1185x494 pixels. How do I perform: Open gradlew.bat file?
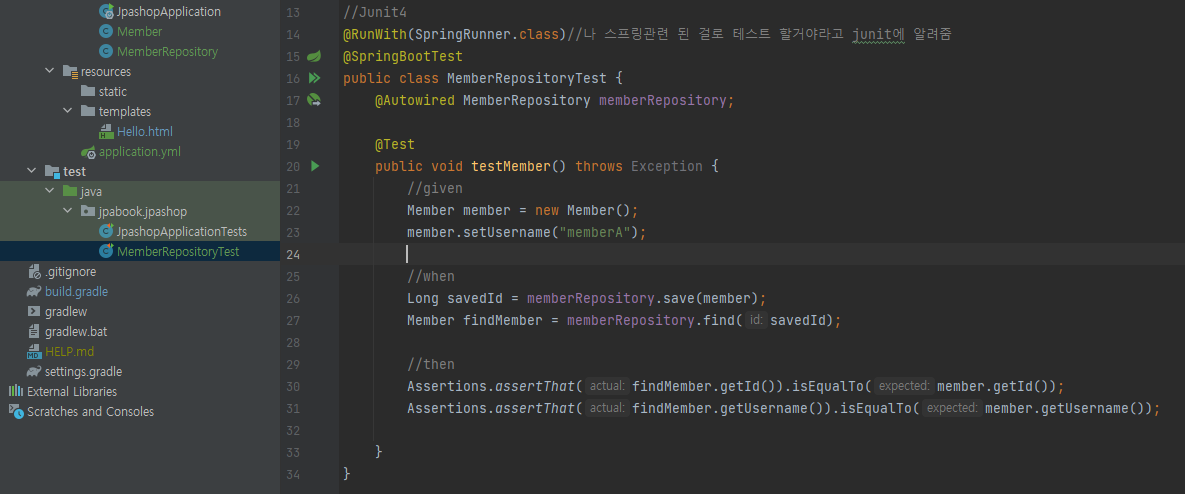[x=76, y=332]
